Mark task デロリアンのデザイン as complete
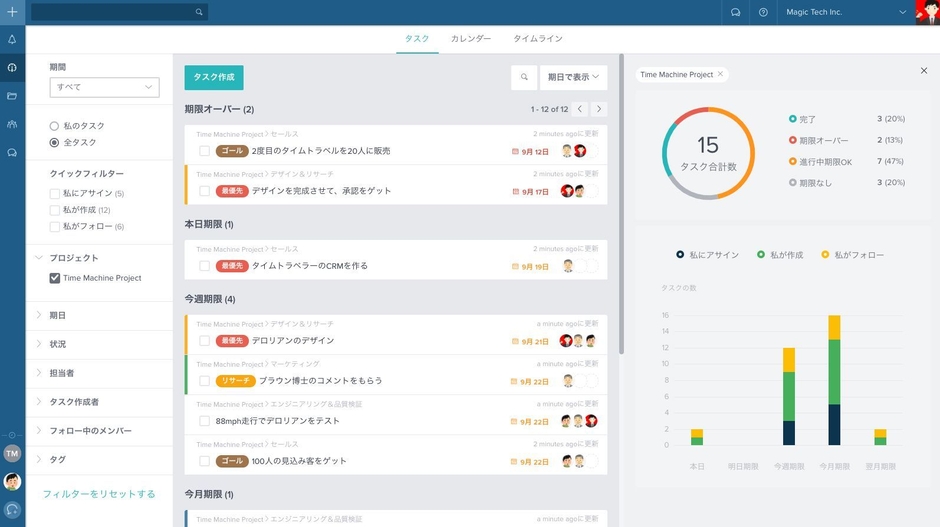The image size is (940, 527). point(204,341)
